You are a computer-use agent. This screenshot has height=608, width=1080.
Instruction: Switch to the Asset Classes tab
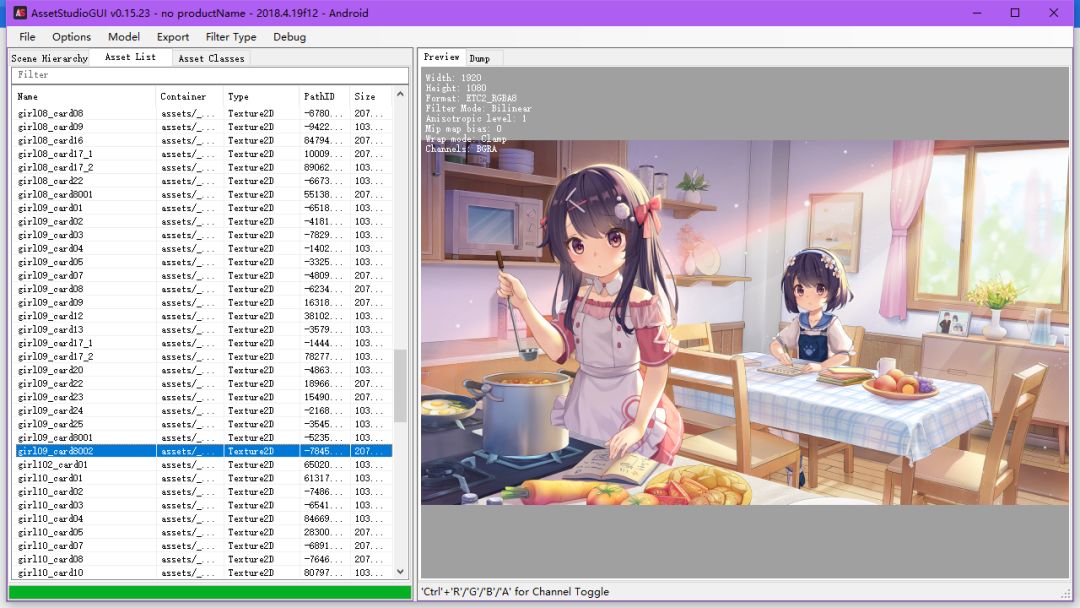pyautogui.click(x=211, y=58)
